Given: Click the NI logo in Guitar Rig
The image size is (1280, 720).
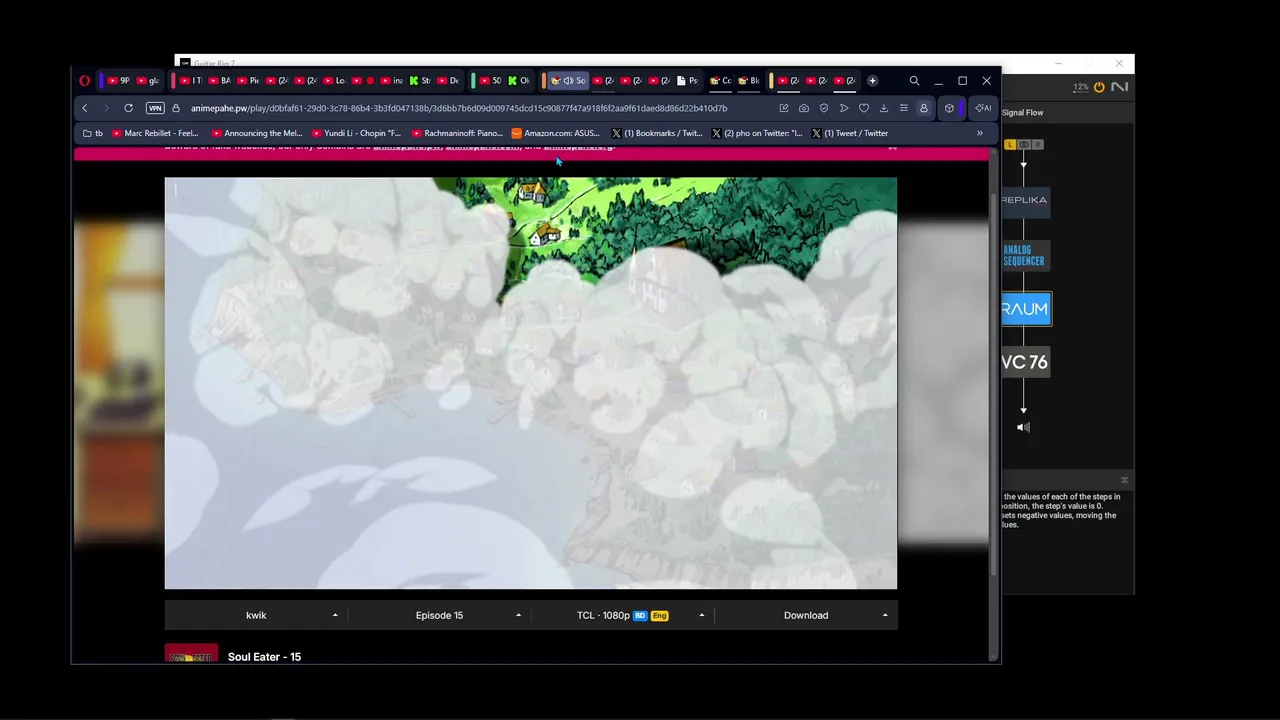Looking at the screenshot, I should coord(1120,87).
